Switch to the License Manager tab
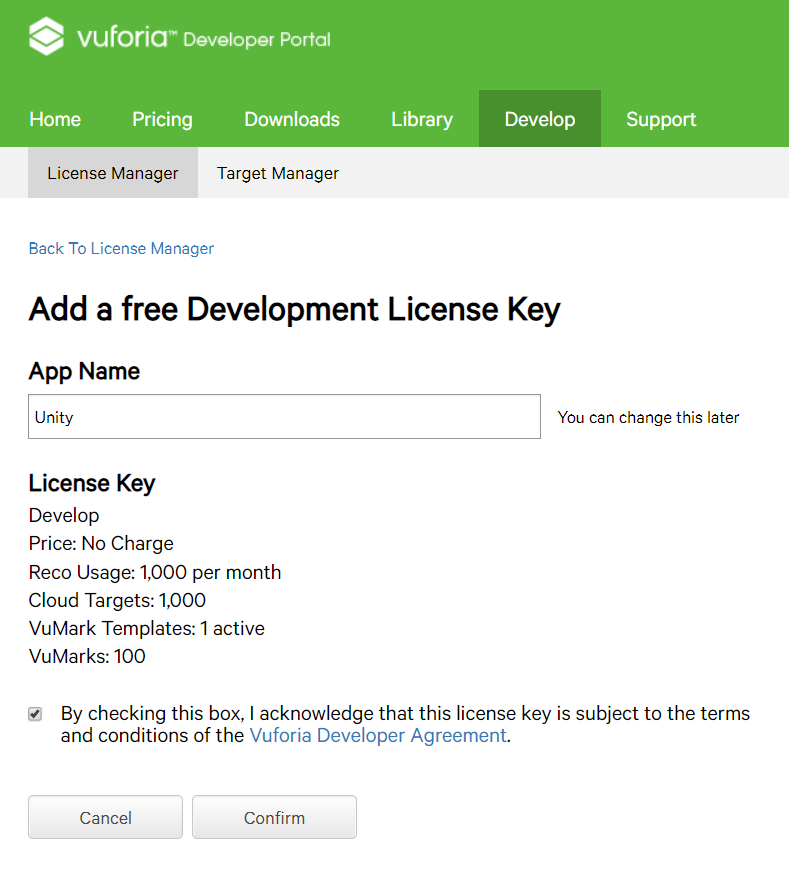Viewport: 789px width, 883px height. pyautogui.click(x=113, y=173)
